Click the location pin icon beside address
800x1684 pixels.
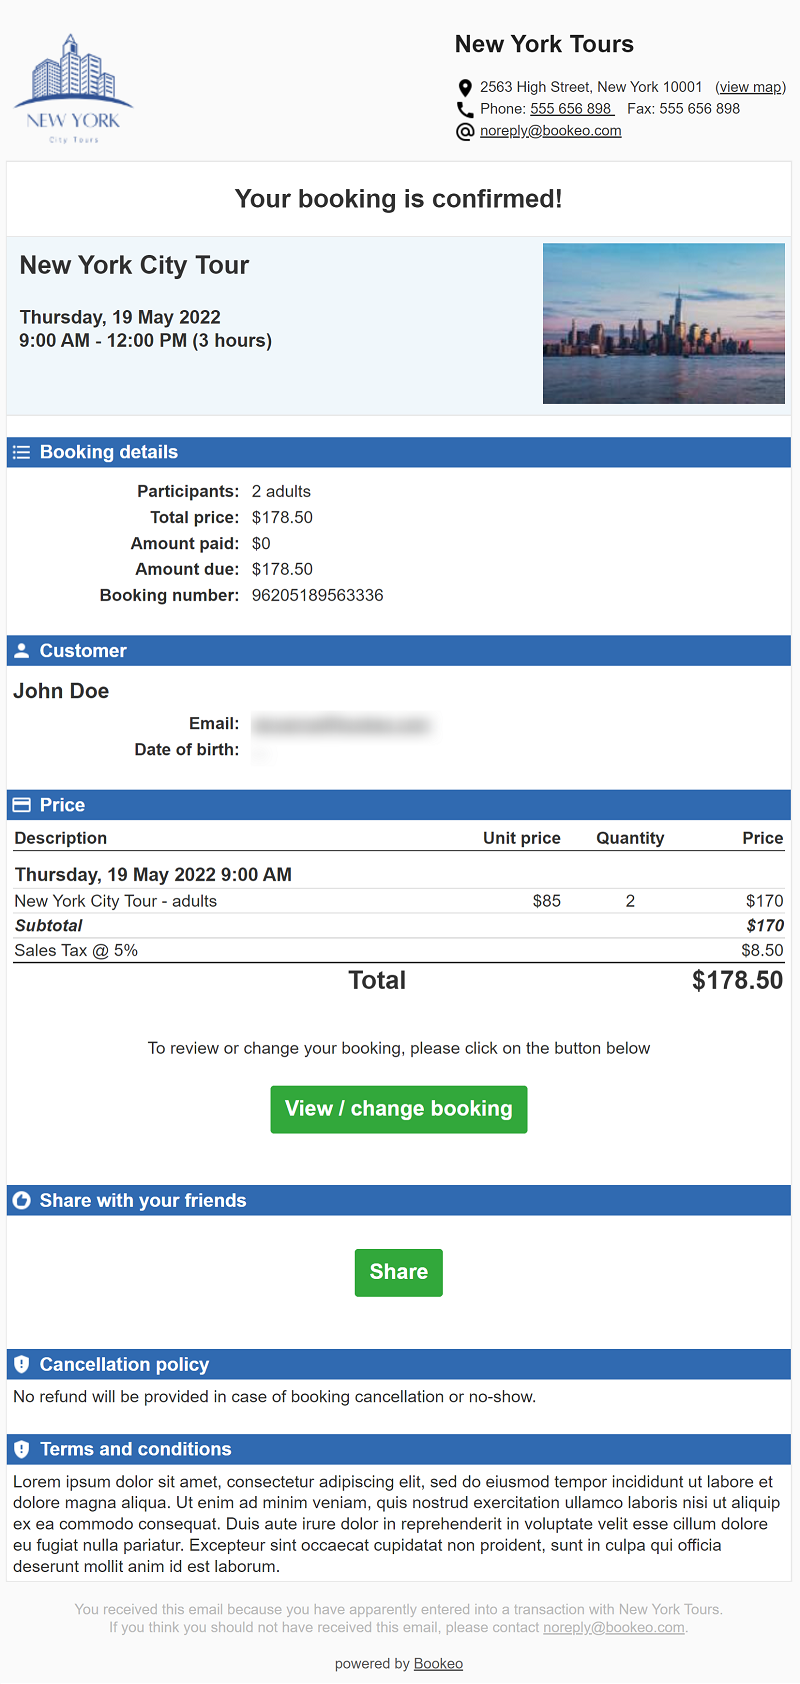465,88
